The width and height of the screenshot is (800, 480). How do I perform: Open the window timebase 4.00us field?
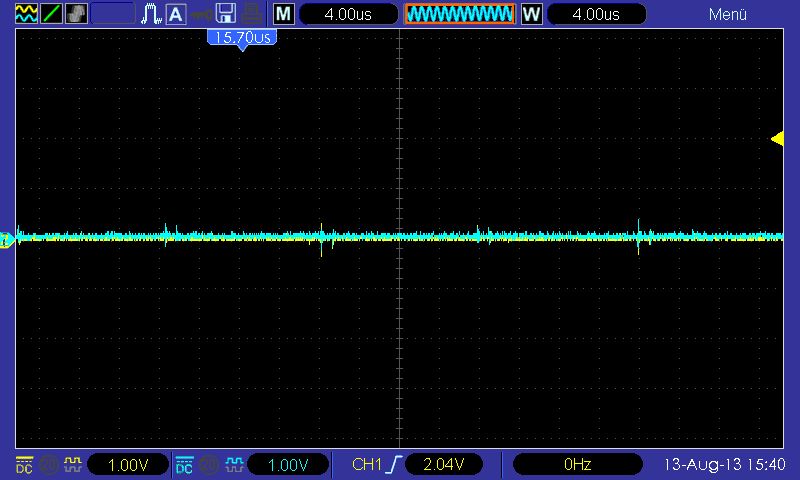tap(597, 14)
